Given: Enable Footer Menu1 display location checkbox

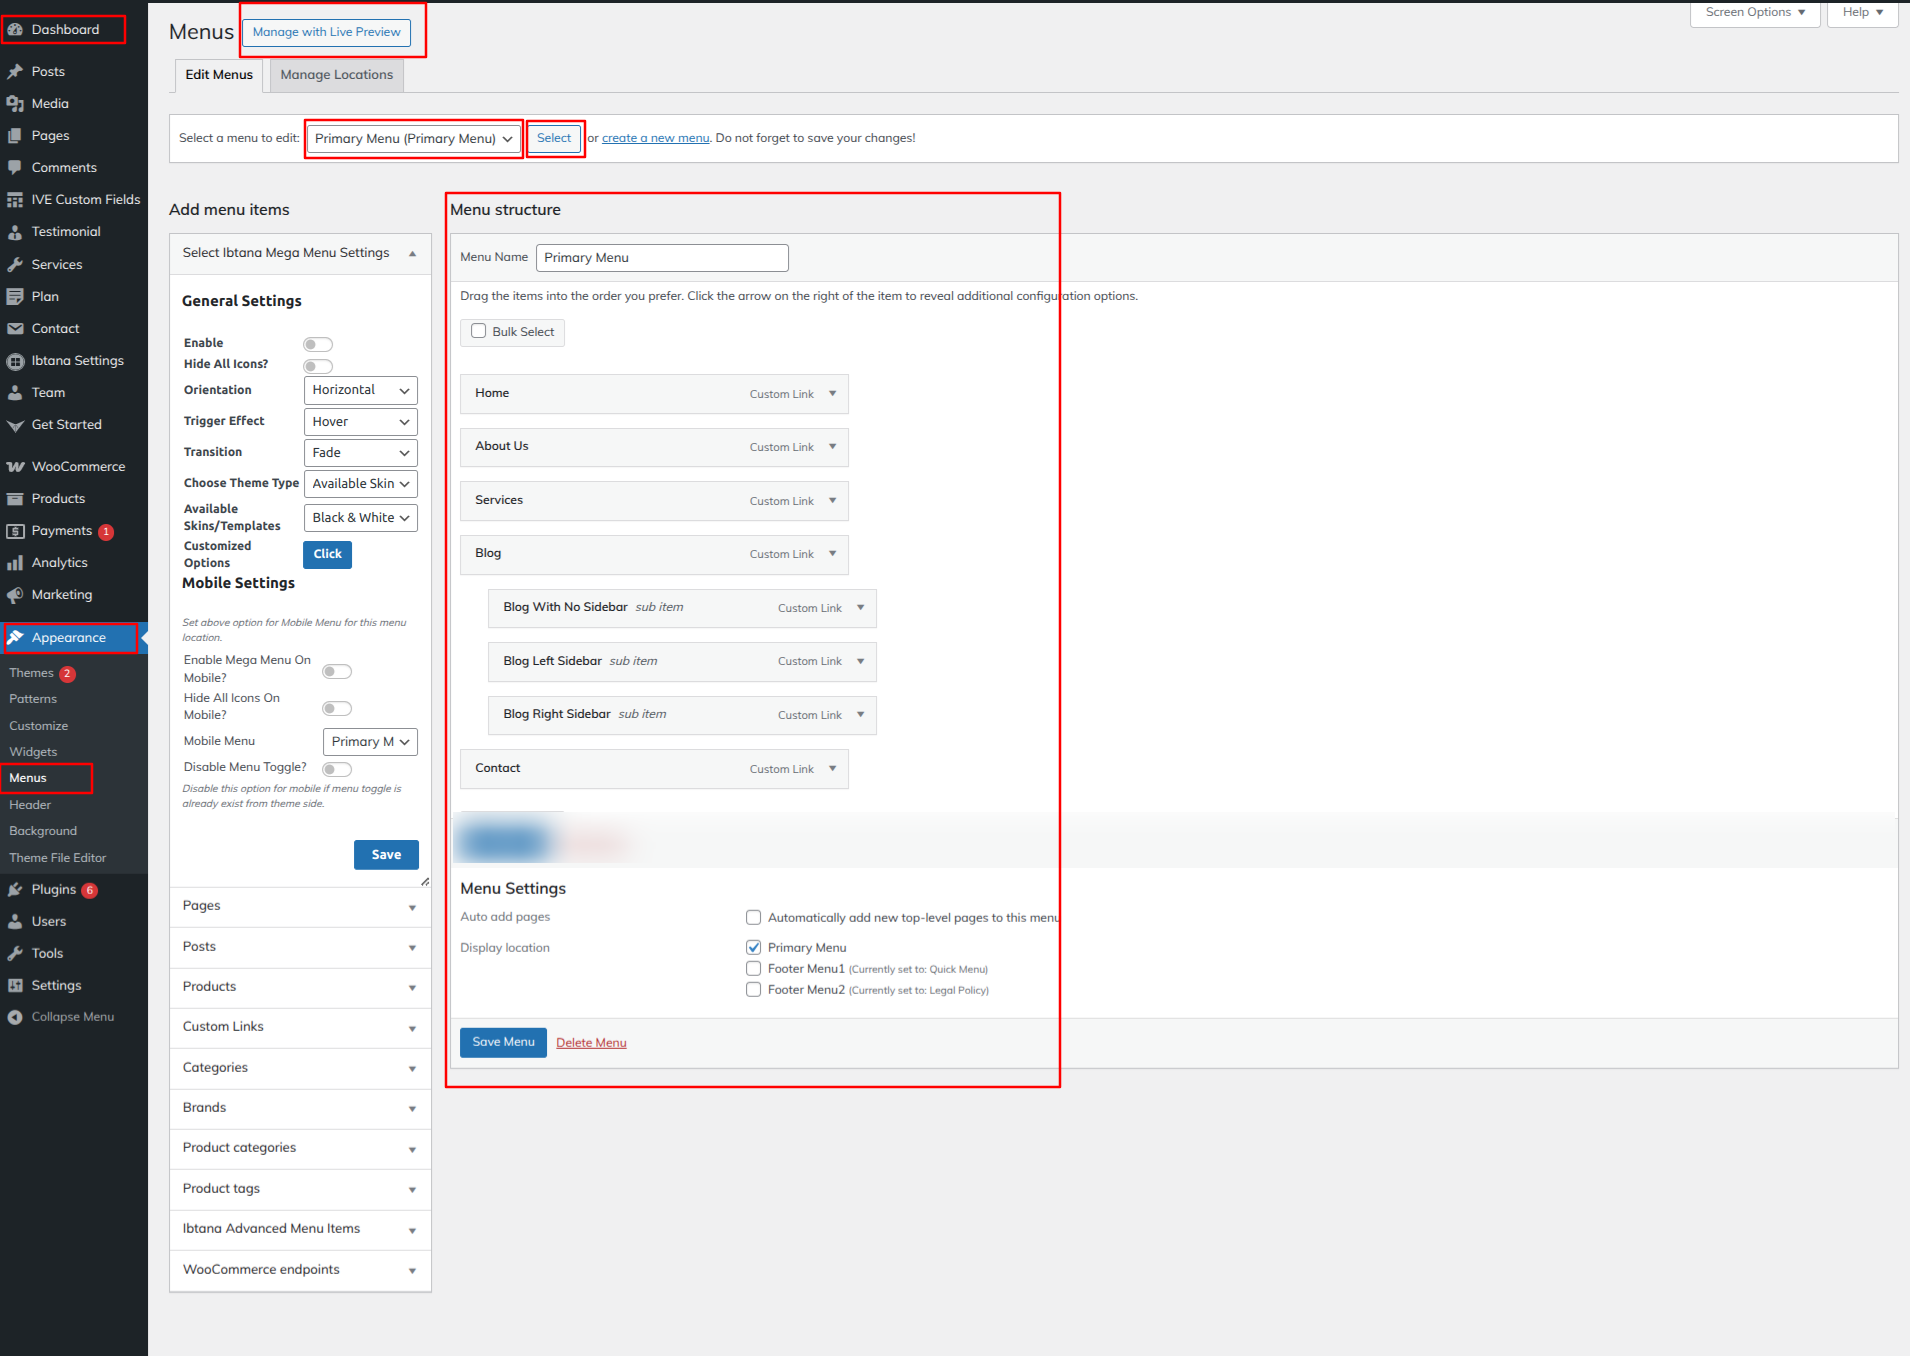Looking at the screenshot, I should [754, 969].
